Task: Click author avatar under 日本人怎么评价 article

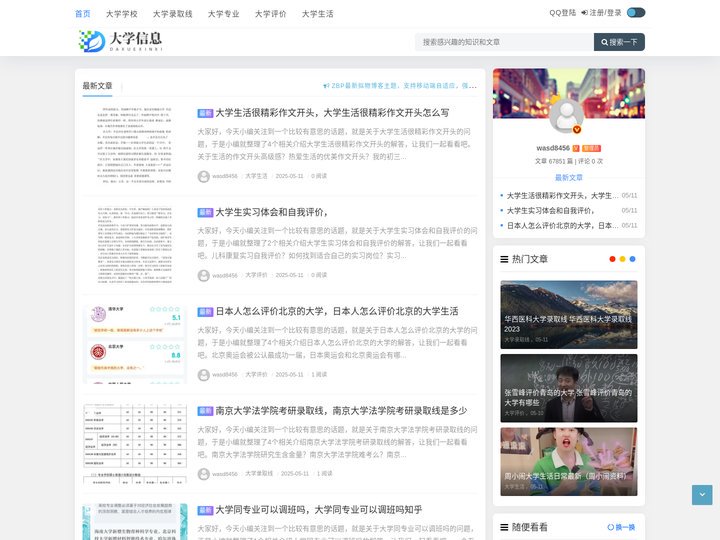Action: (x=203, y=375)
